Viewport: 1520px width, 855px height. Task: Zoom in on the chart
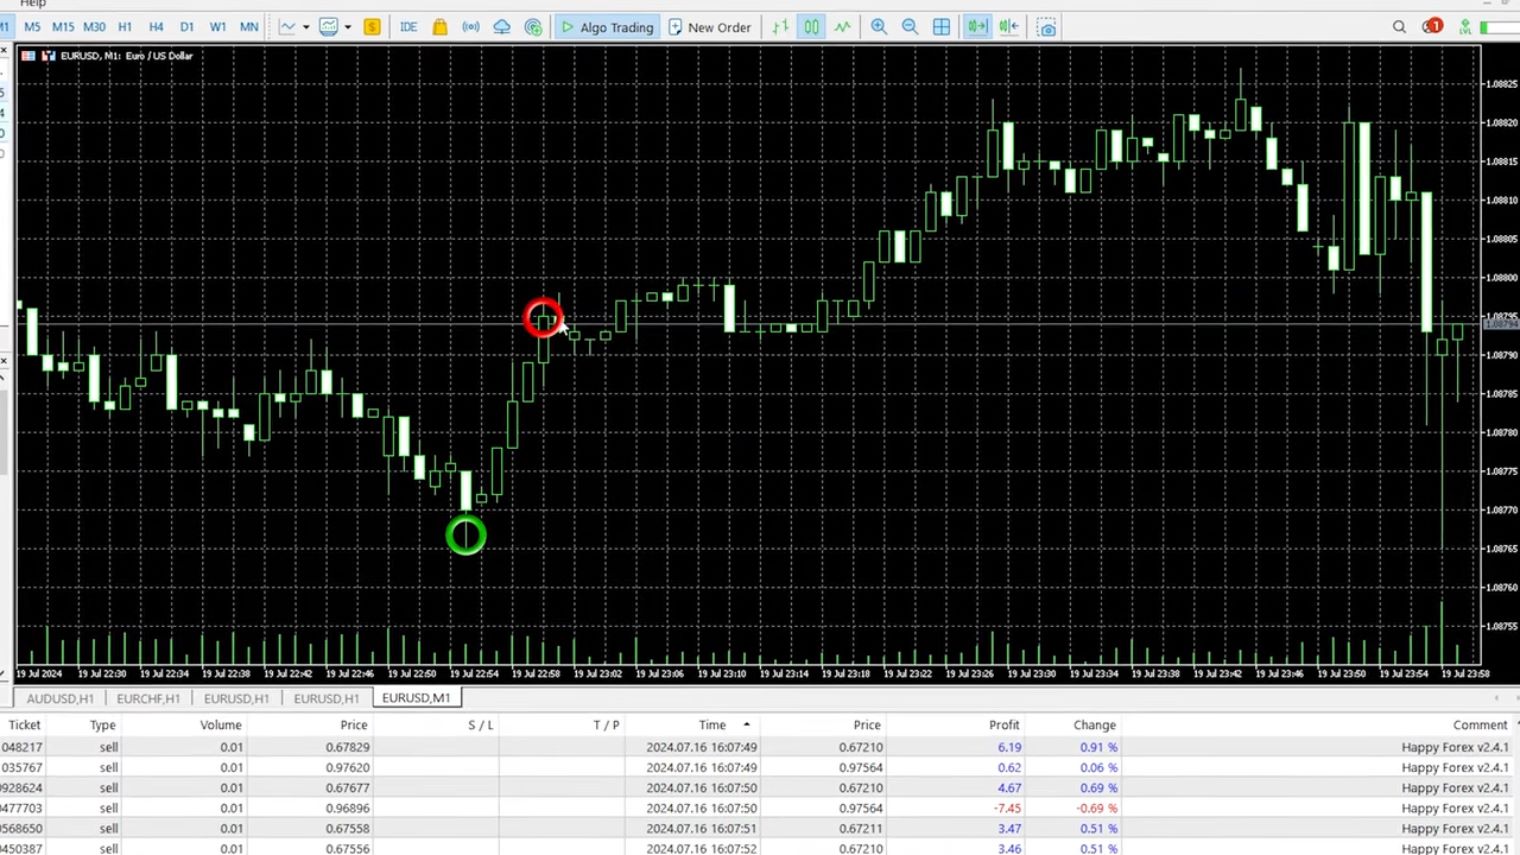pyautogui.click(x=879, y=27)
